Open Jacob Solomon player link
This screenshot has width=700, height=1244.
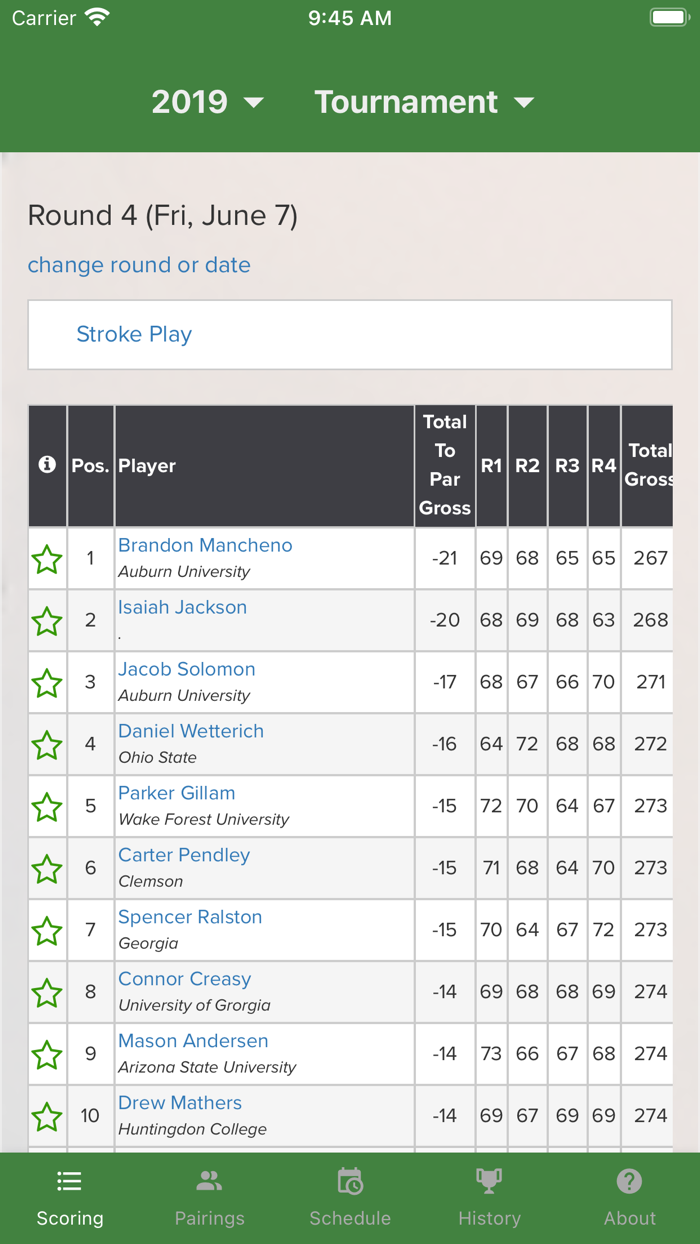pos(187,669)
